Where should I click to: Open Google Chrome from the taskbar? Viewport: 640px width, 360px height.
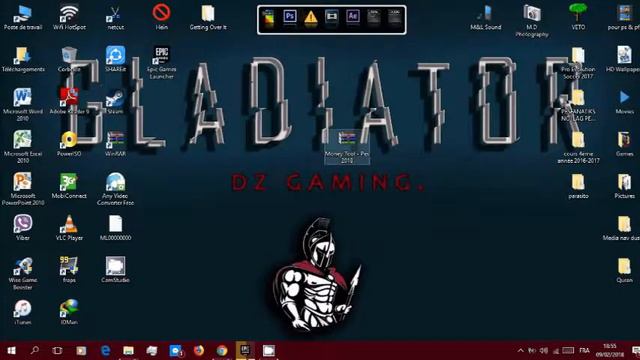click(222, 350)
